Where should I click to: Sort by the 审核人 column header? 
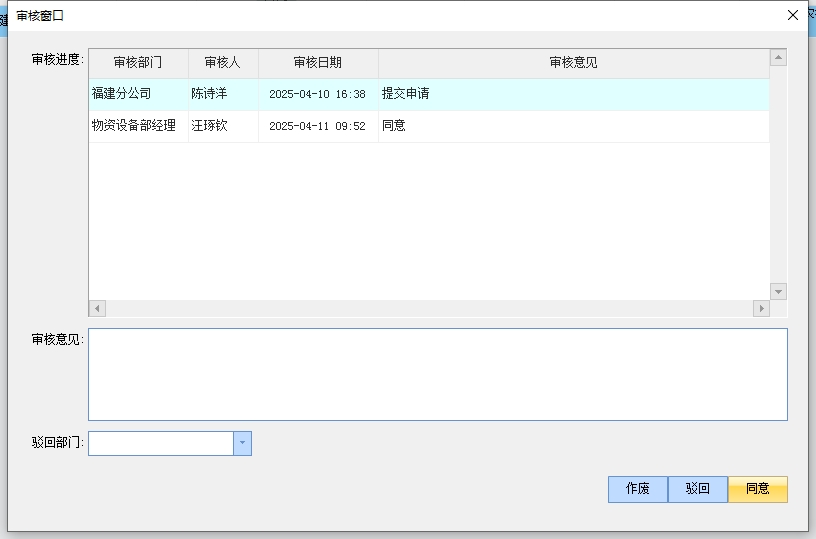click(223, 63)
